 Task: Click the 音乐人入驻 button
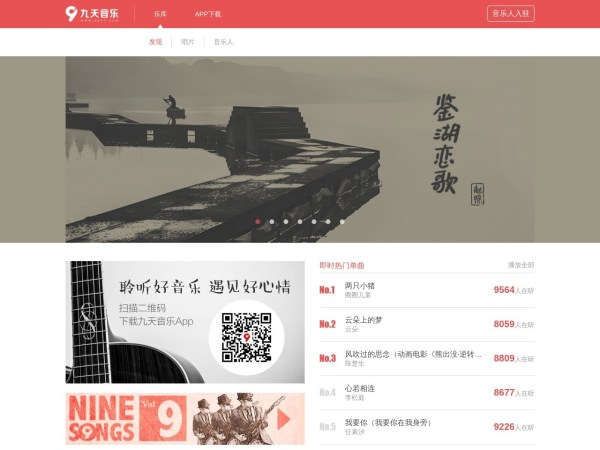pyautogui.click(x=511, y=14)
